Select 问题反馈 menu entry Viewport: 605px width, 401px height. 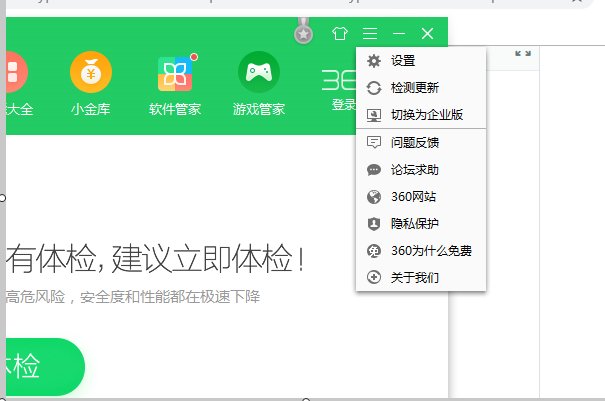tap(421, 142)
